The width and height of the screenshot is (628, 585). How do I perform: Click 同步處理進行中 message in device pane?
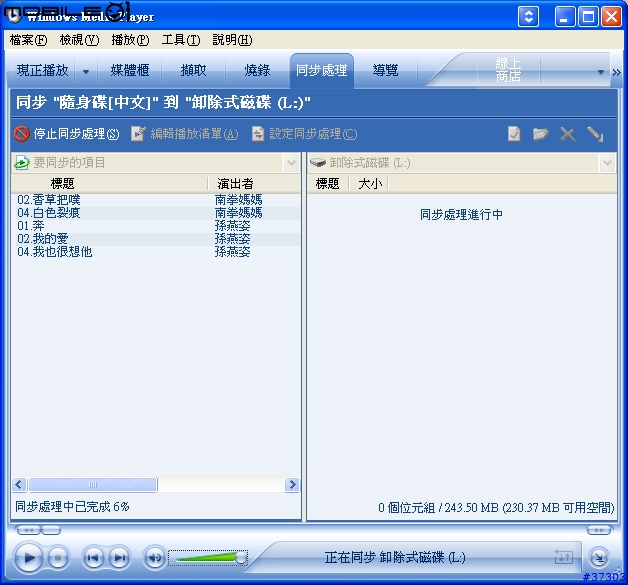pyautogui.click(x=461, y=215)
